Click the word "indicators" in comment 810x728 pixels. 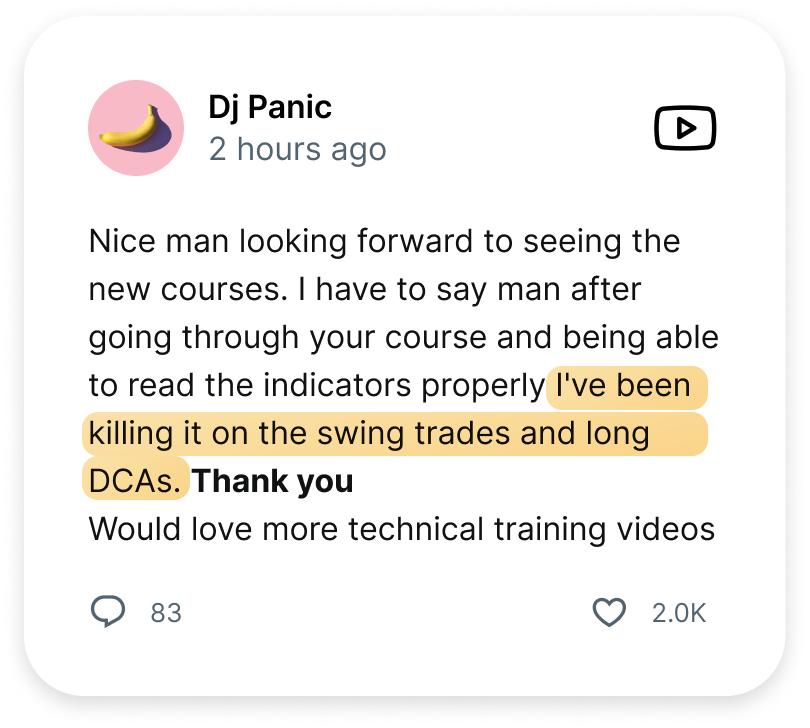(337, 386)
